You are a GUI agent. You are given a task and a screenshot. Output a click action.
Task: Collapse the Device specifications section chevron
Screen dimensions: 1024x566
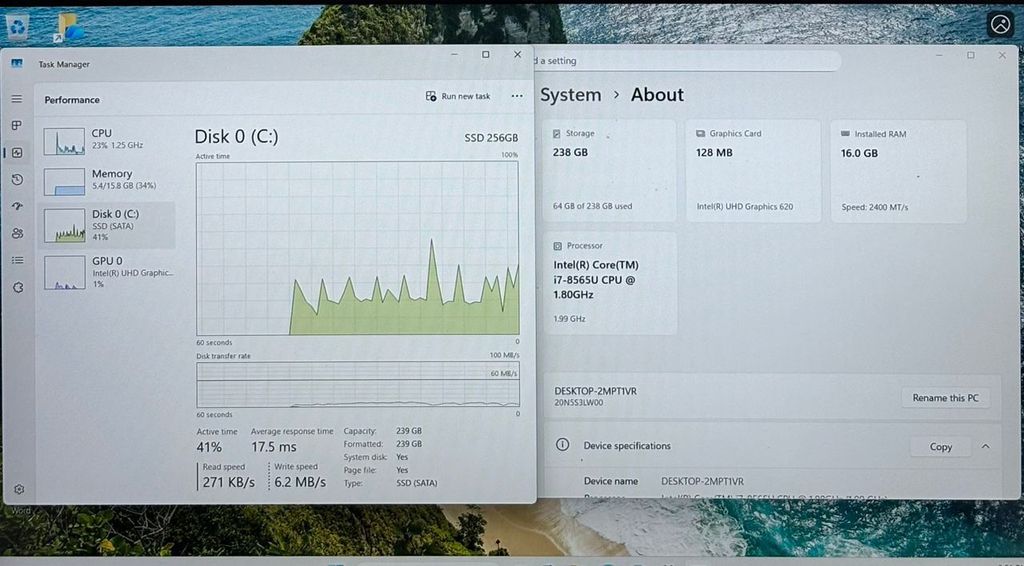click(985, 447)
